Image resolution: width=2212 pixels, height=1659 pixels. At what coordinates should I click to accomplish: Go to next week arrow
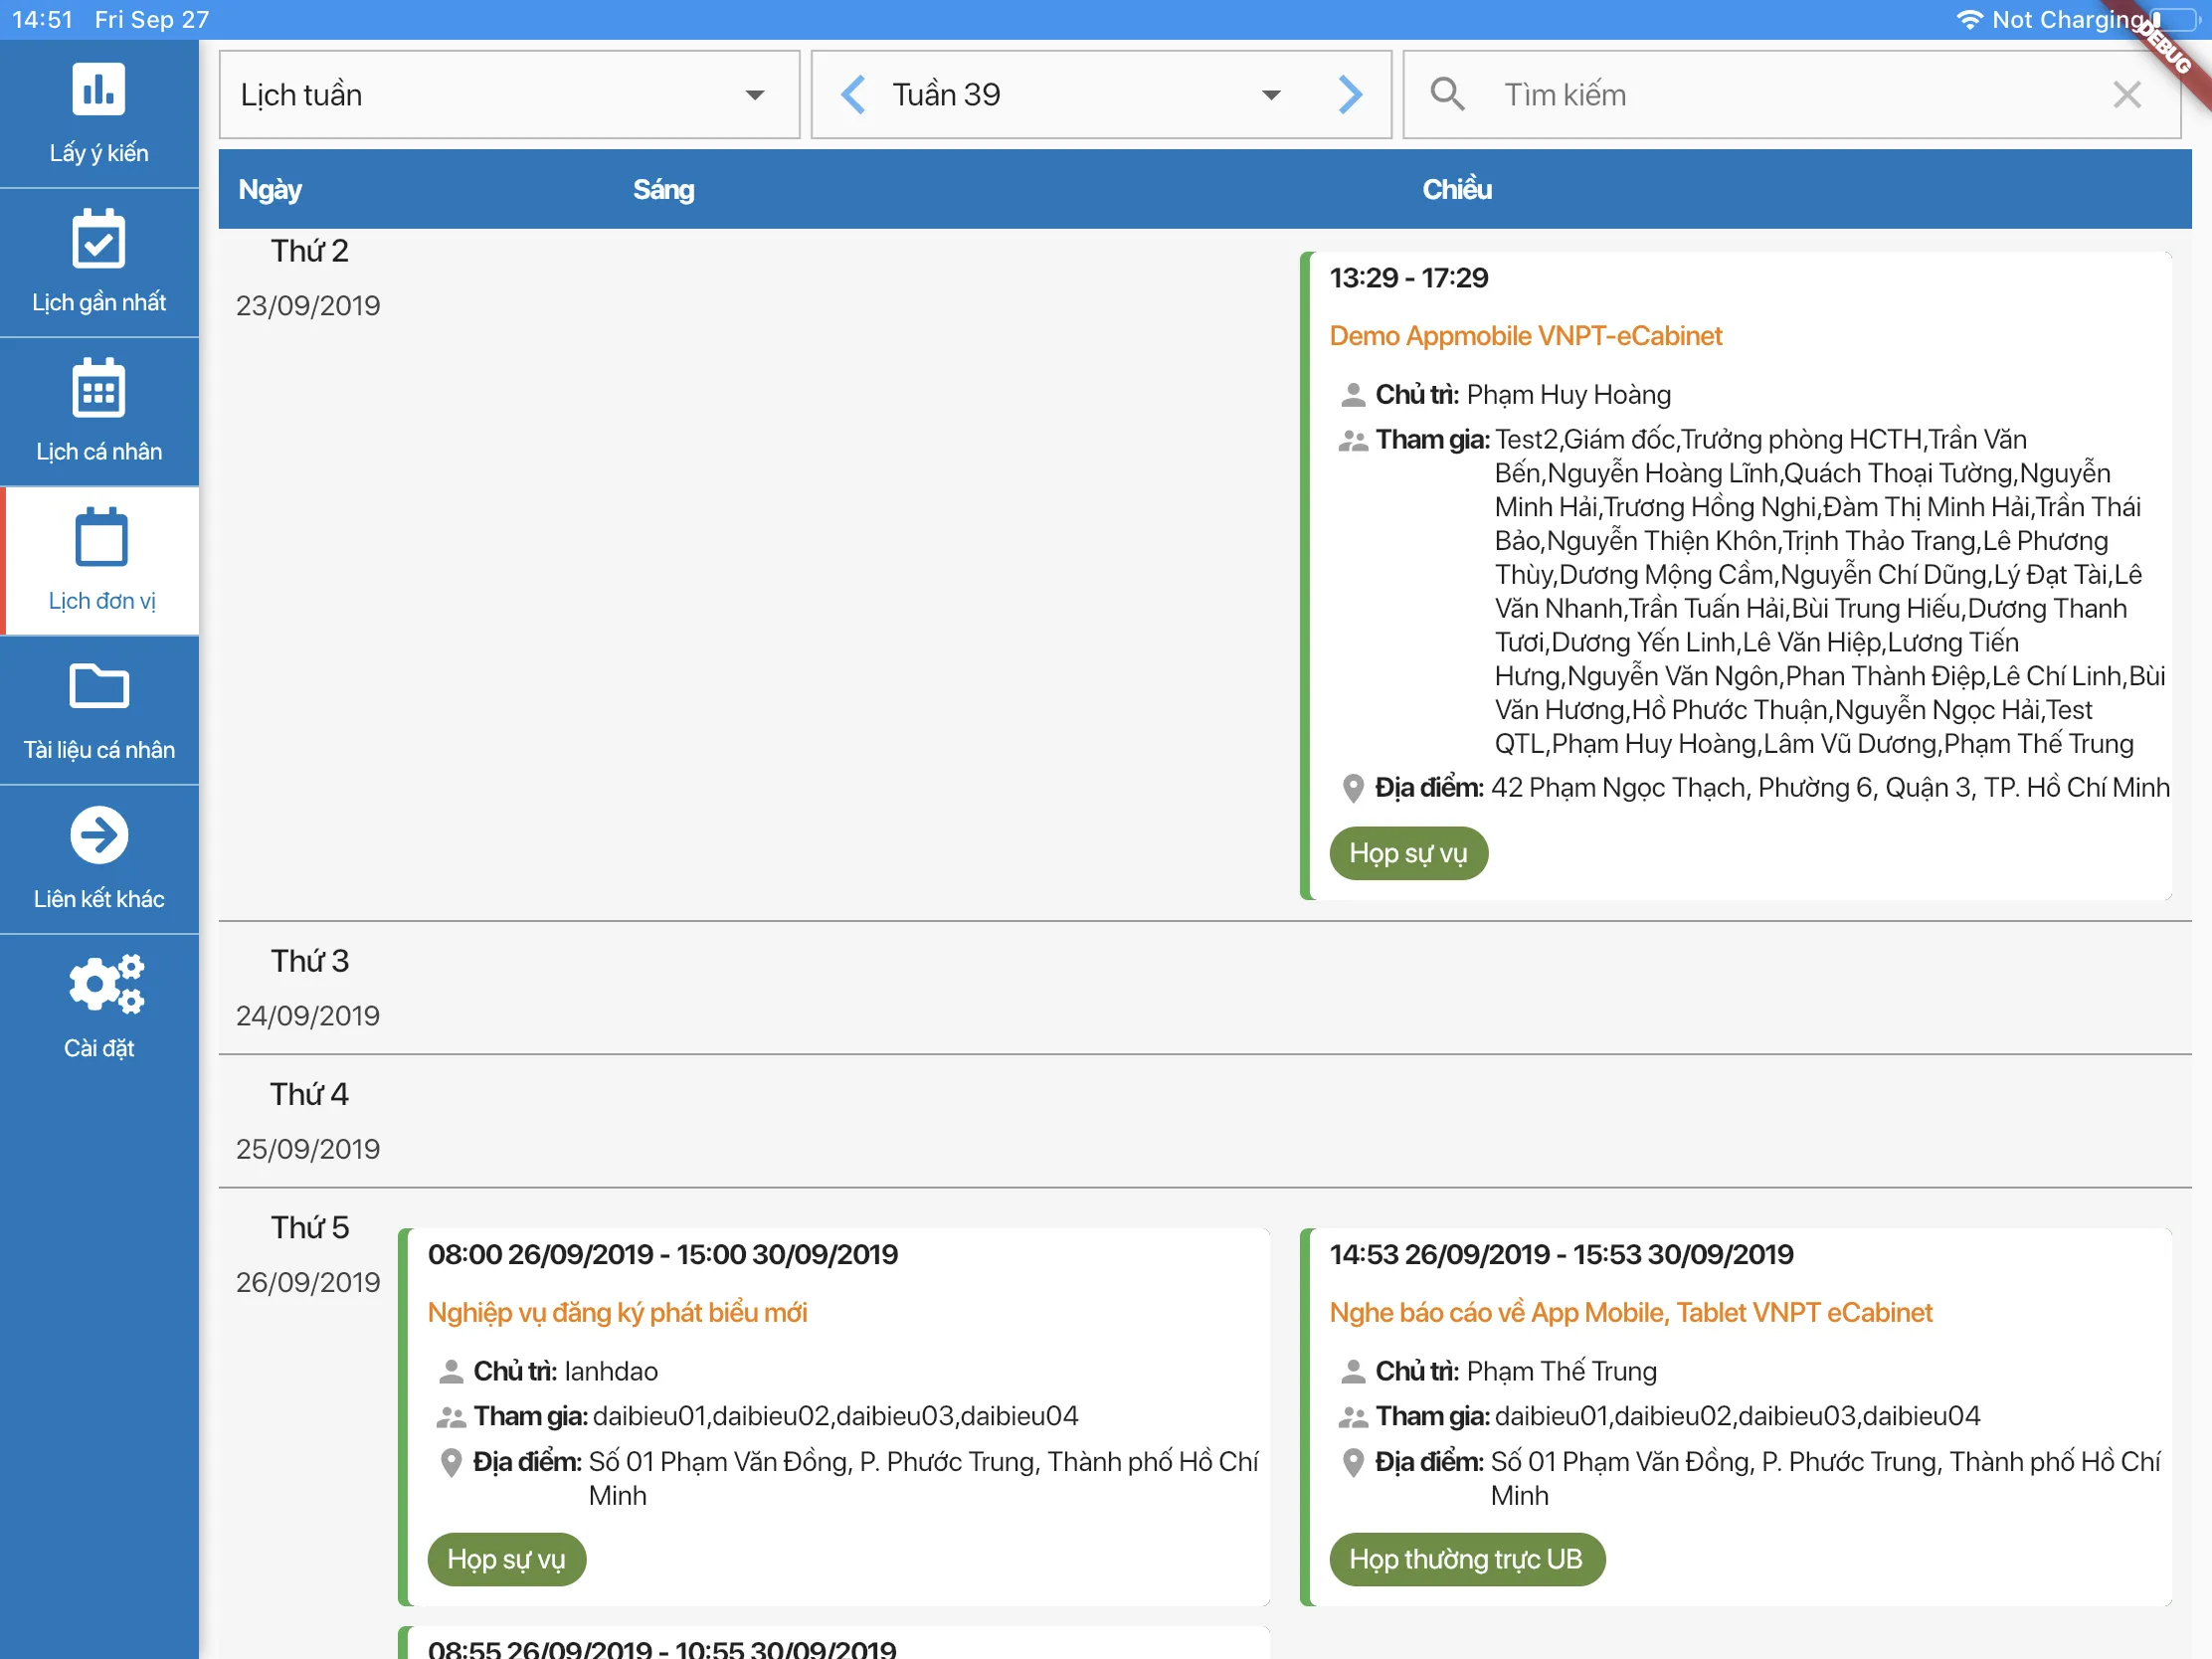pos(1350,95)
